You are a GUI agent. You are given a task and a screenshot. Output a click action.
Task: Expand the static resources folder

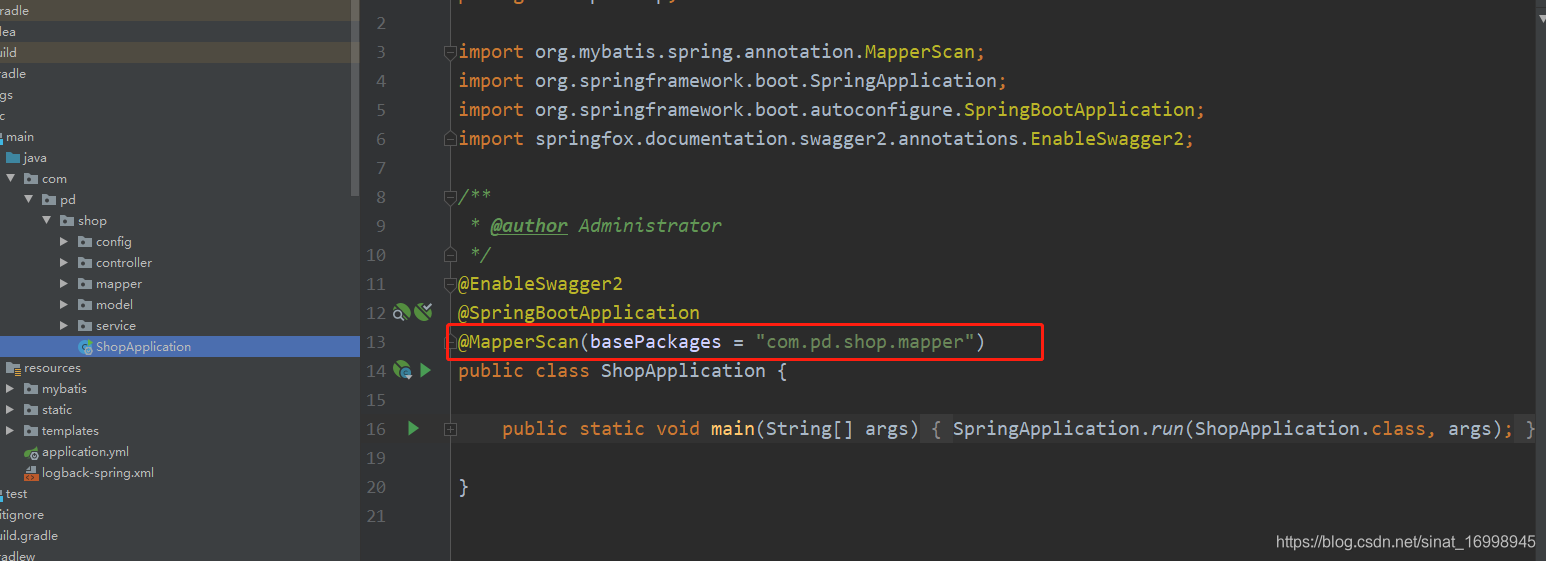11,410
